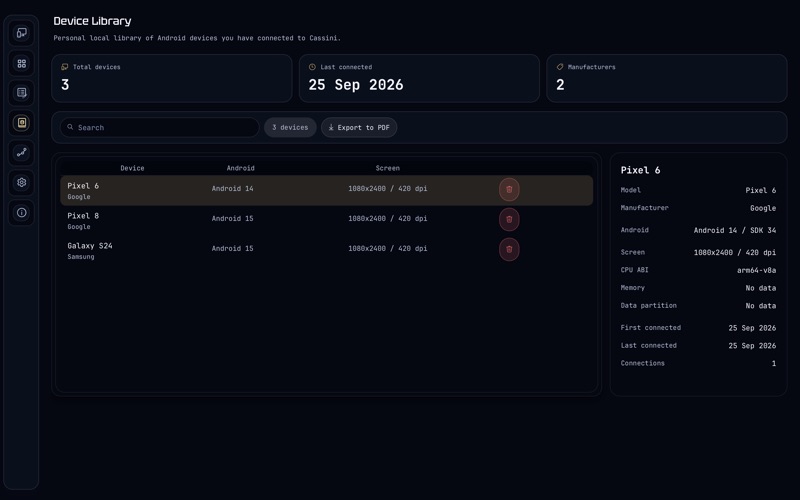Click screen resolution cell for Galaxy S24
Image resolution: width=800 pixels, height=500 pixels.
[x=388, y=248]
